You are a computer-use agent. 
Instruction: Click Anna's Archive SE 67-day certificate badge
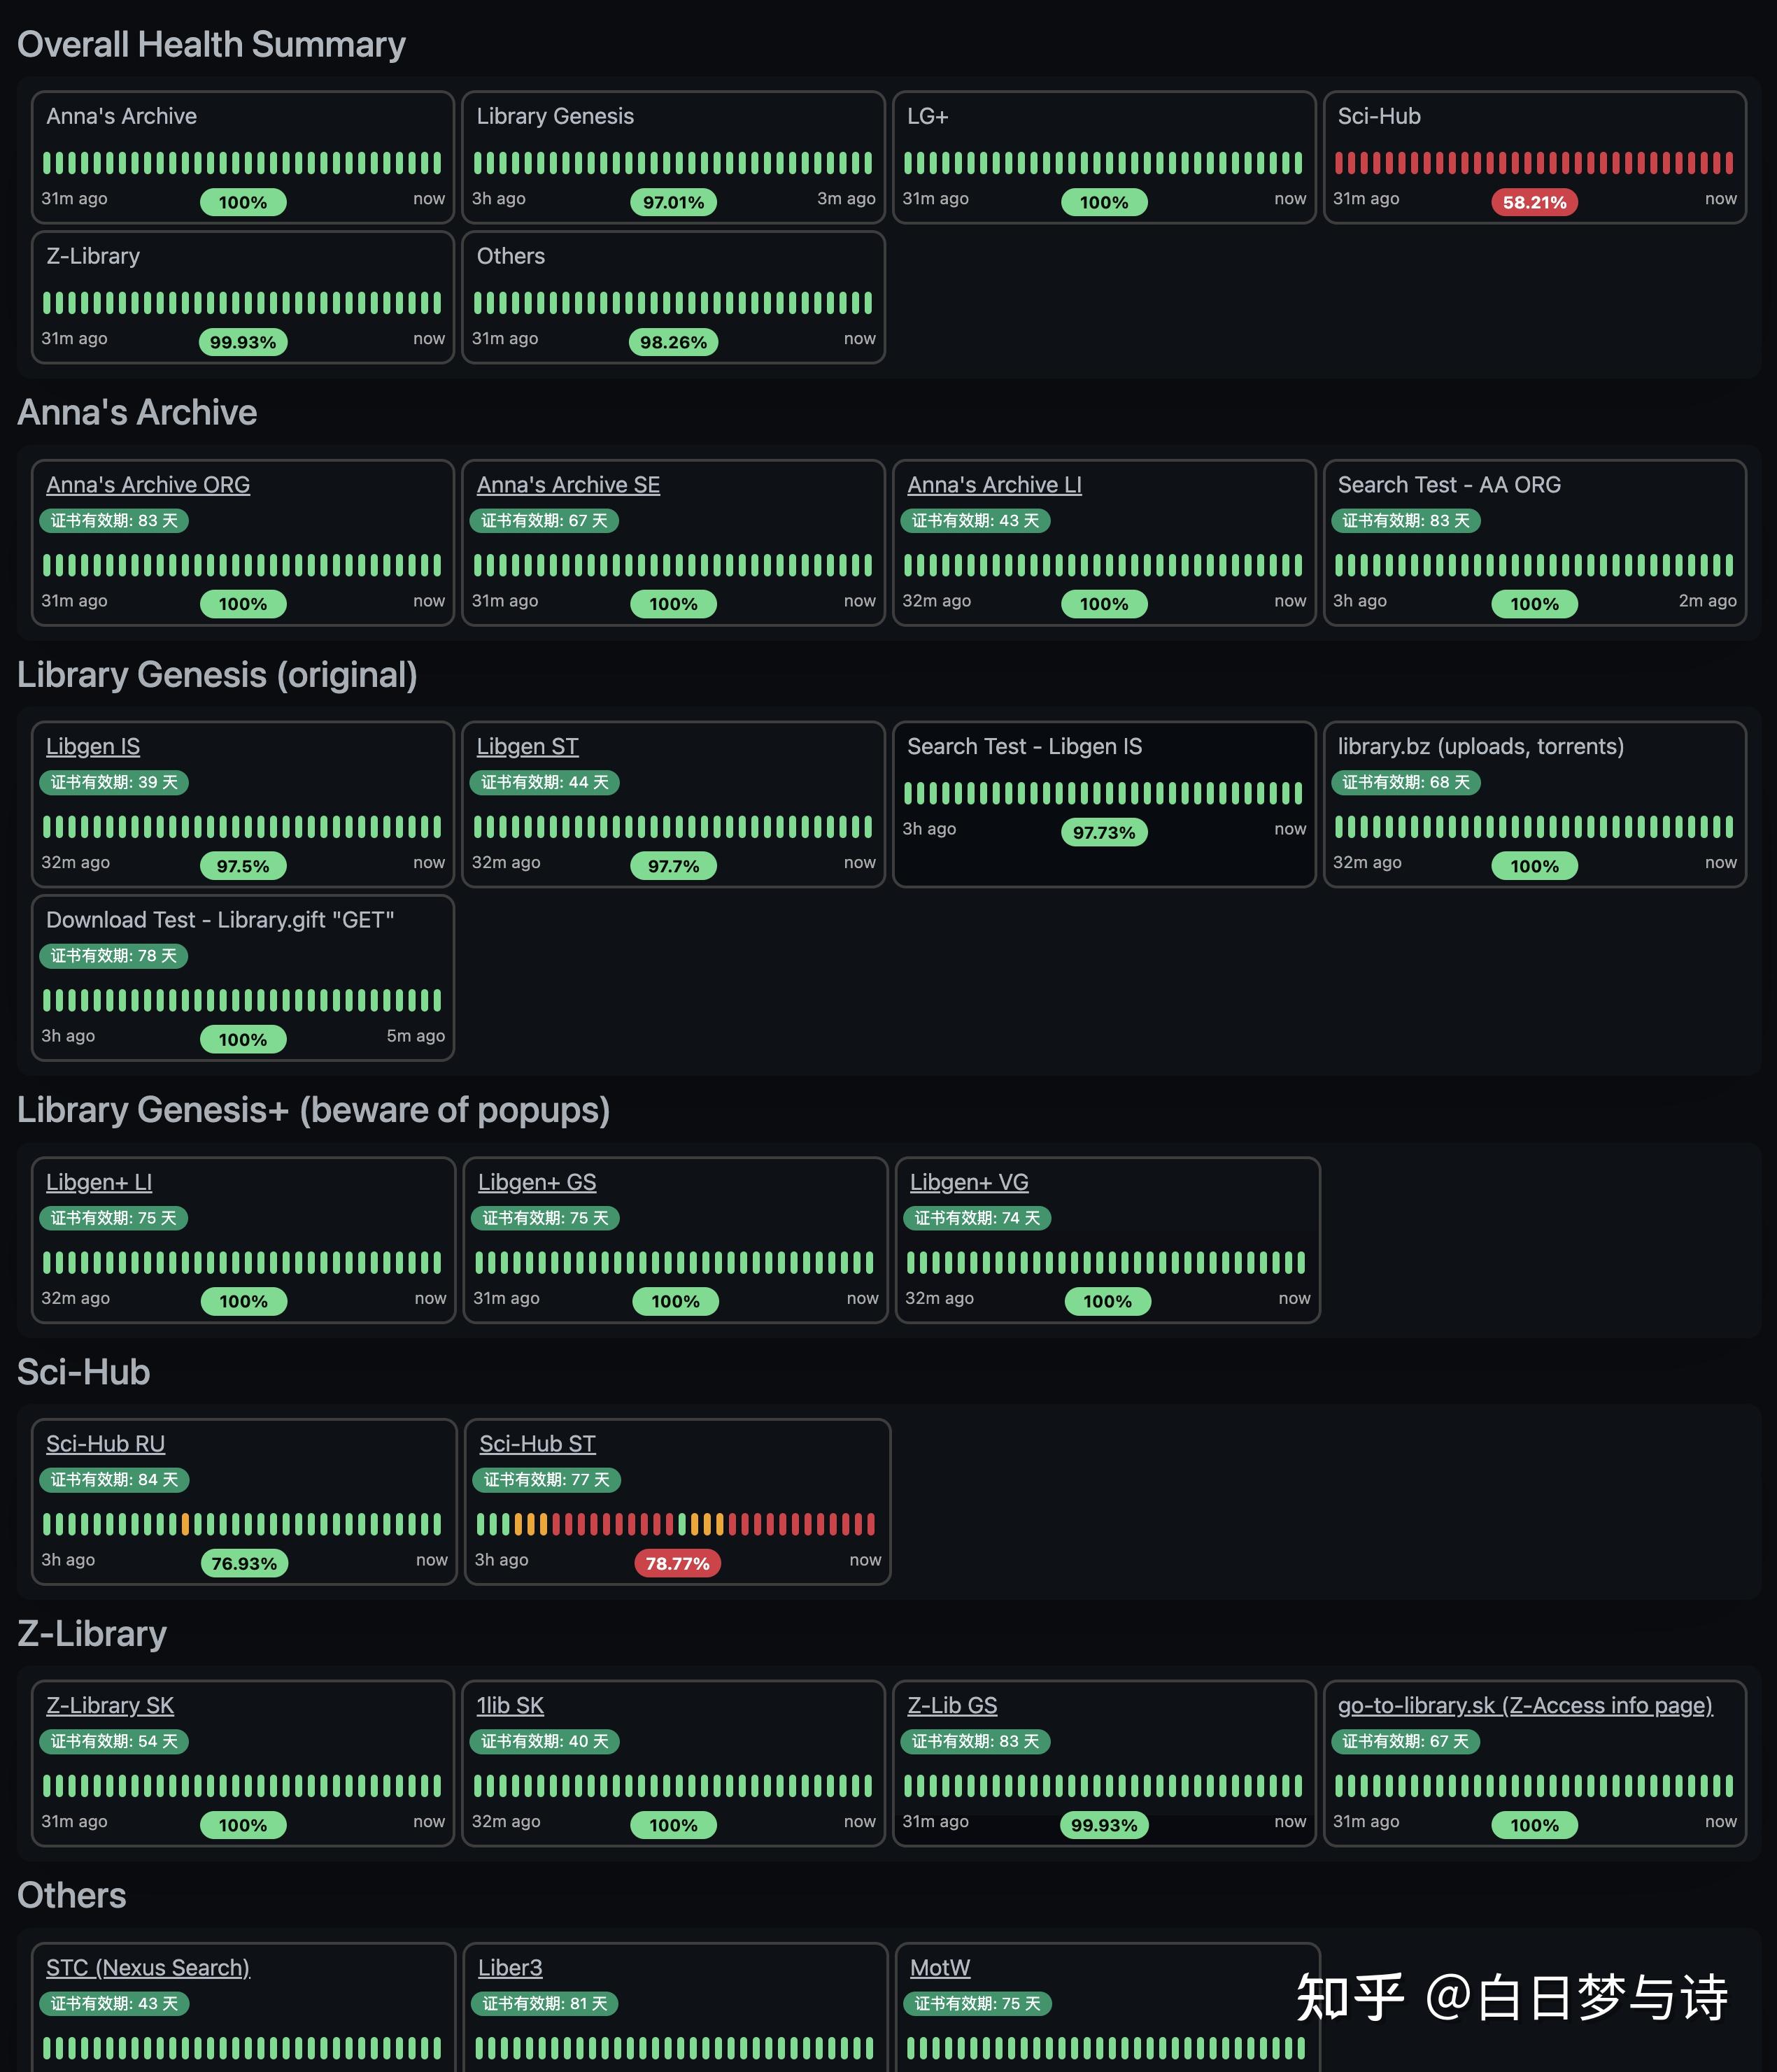pyautogui.click(x=544, y=521)
